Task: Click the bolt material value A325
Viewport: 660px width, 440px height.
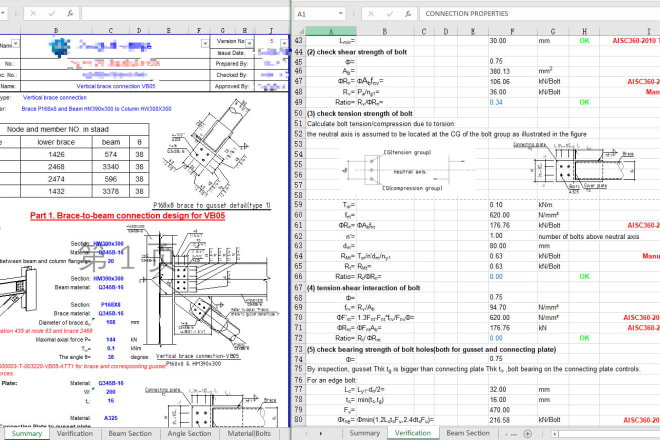Action: click(111, 418)
